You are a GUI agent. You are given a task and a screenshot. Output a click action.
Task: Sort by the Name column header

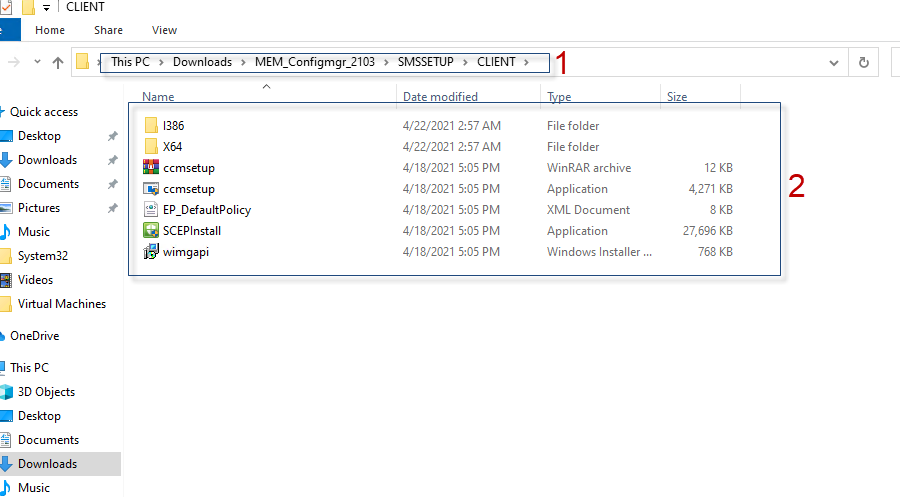tap(158, 96)
